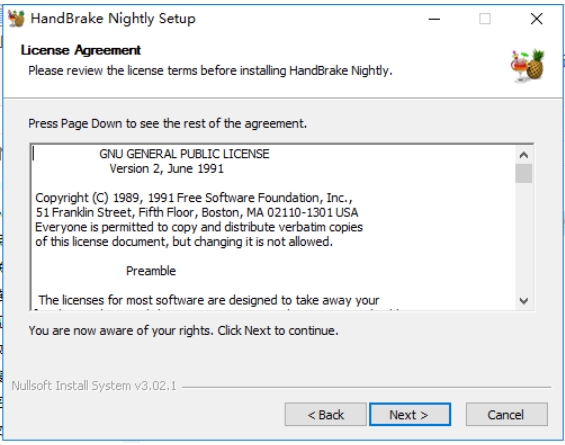Click the Preamble heading in license
Screen dimensions: 565x445
point(151,271)
